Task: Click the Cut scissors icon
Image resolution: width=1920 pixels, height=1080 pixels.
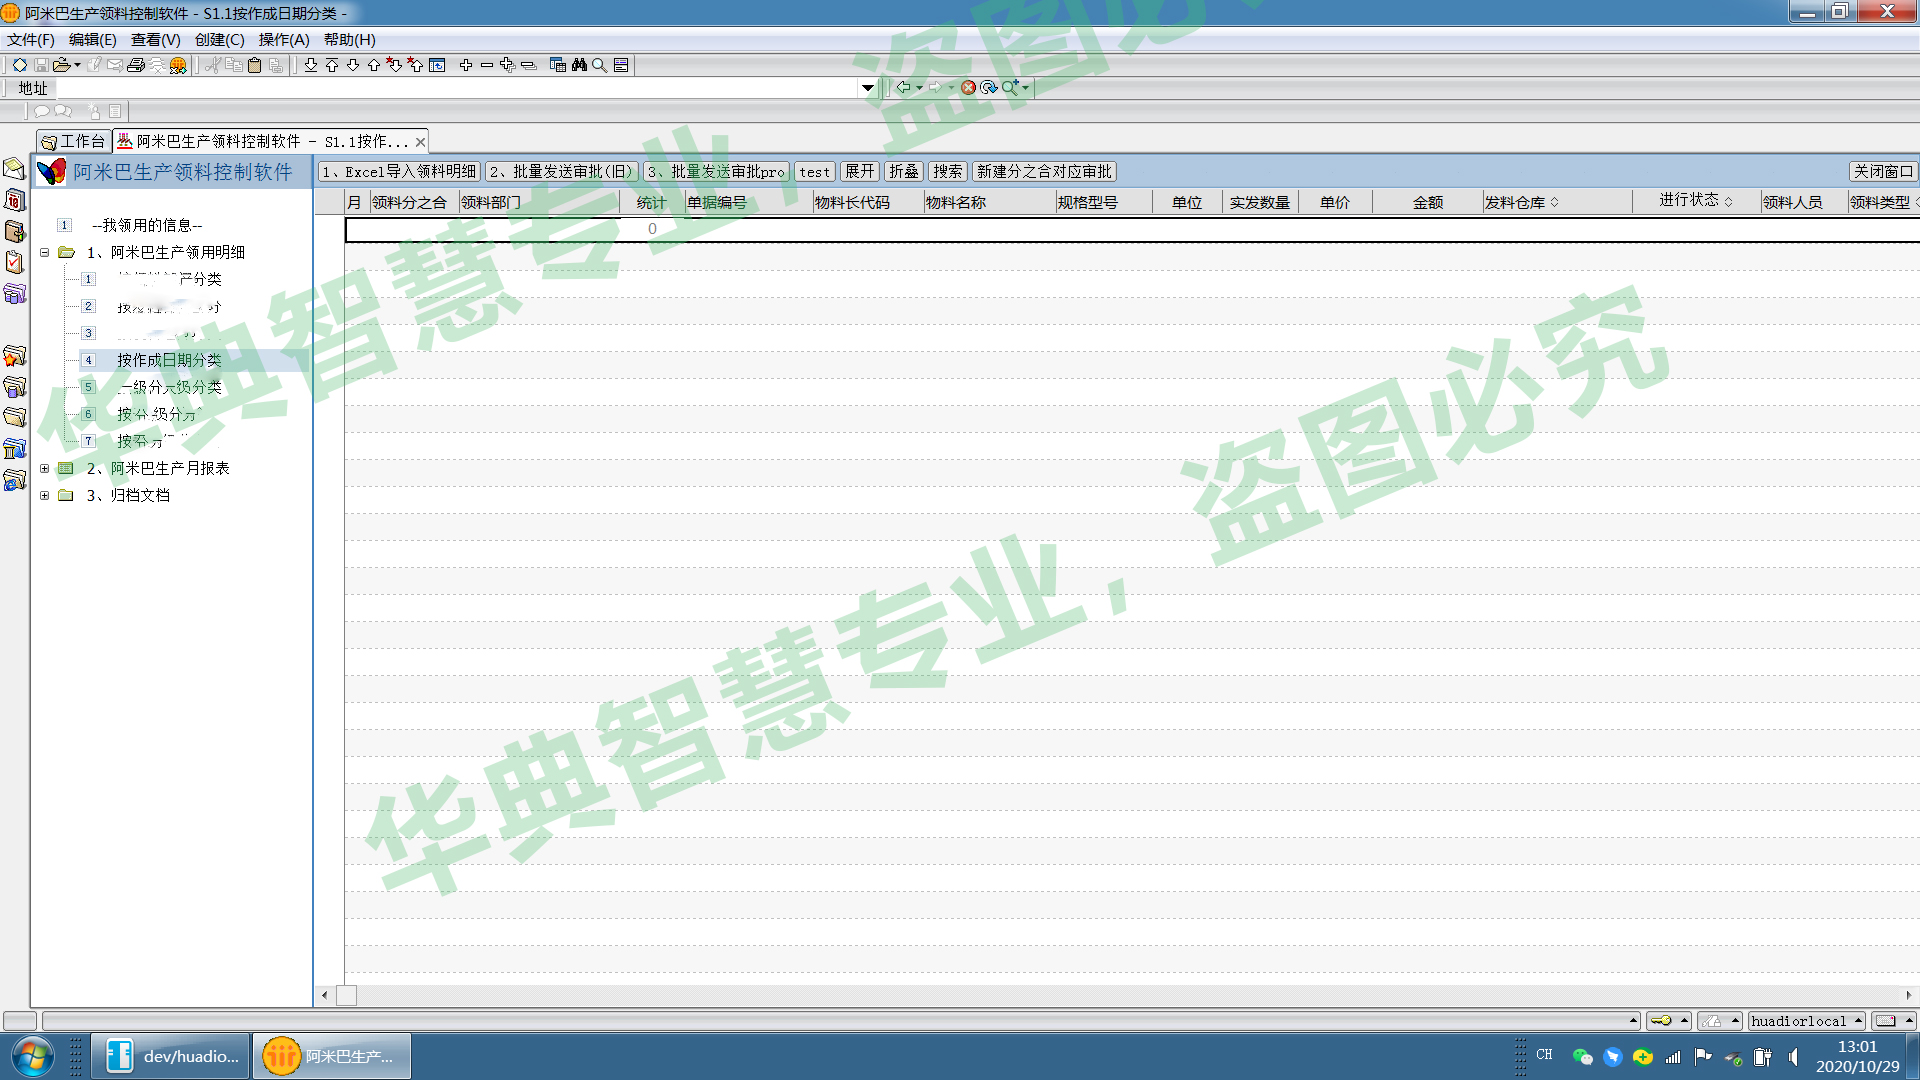Action: click(212, 65)
